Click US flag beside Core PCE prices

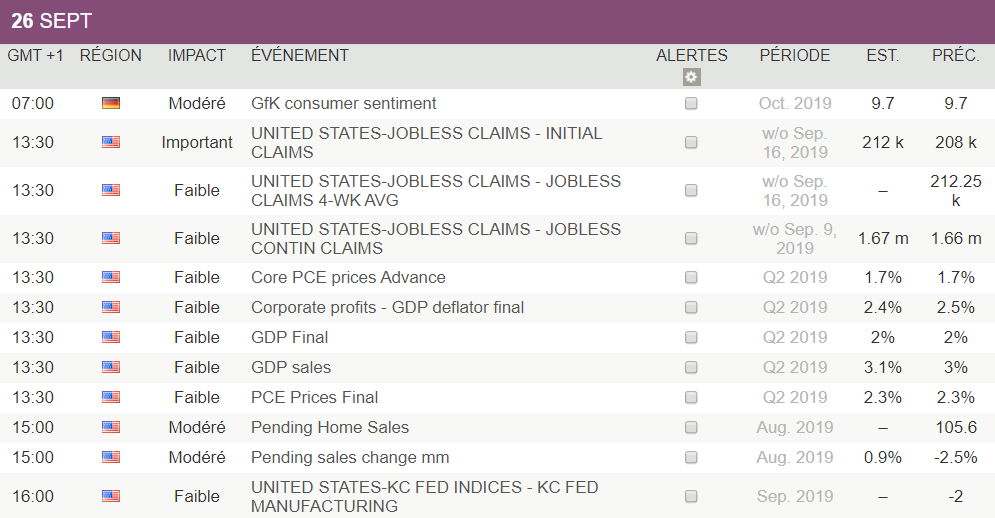[x=111, y=277]
